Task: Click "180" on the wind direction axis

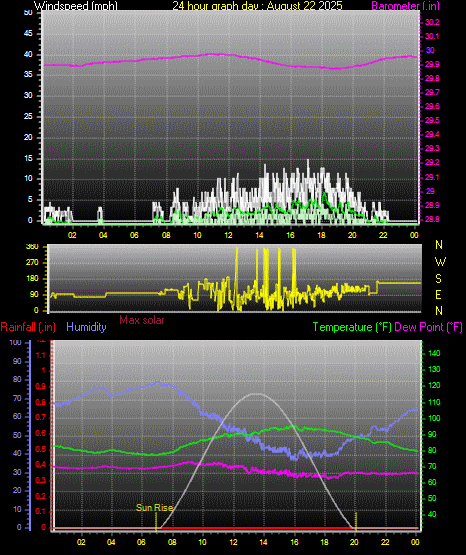Action: [x=32, y=279]
